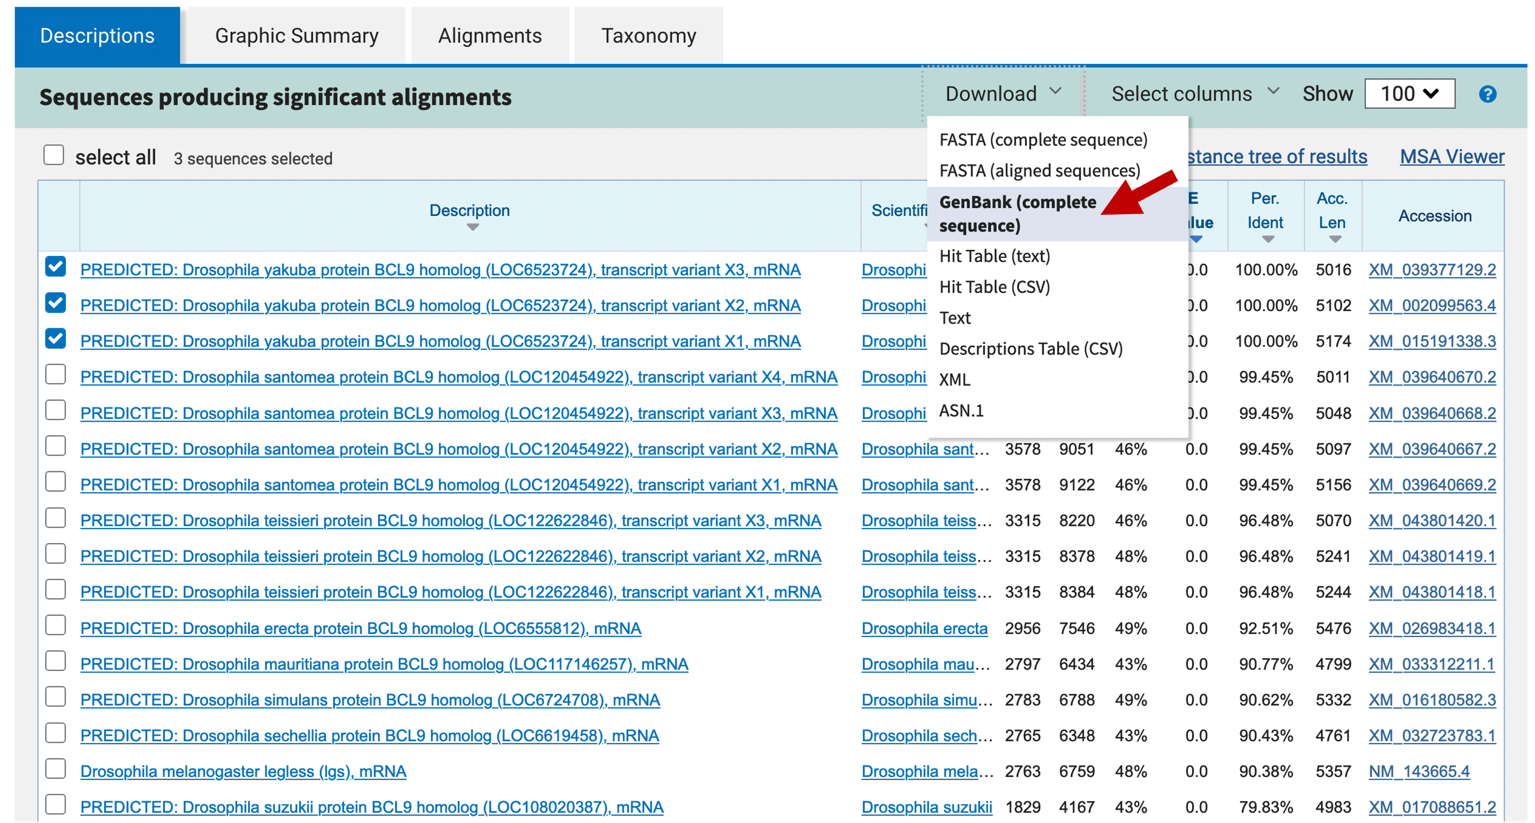Choose FASTA (aligned sequences) download option
Screen dimensions: 1535x823
[1039, 171]
